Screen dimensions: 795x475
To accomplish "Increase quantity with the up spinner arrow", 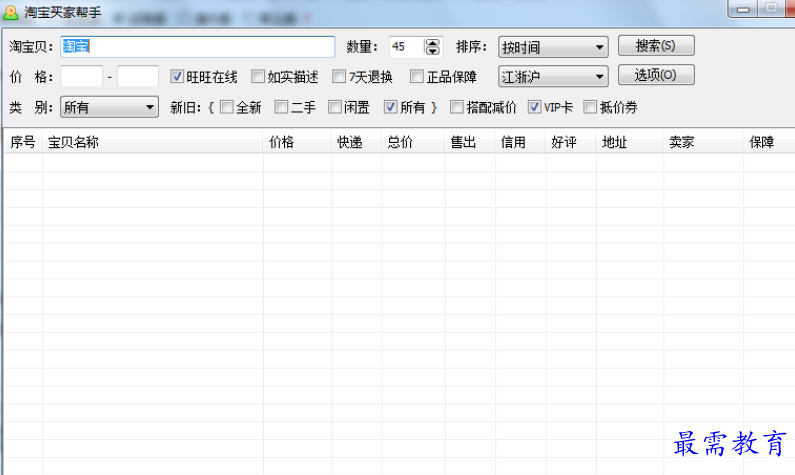I will point(432,43).
